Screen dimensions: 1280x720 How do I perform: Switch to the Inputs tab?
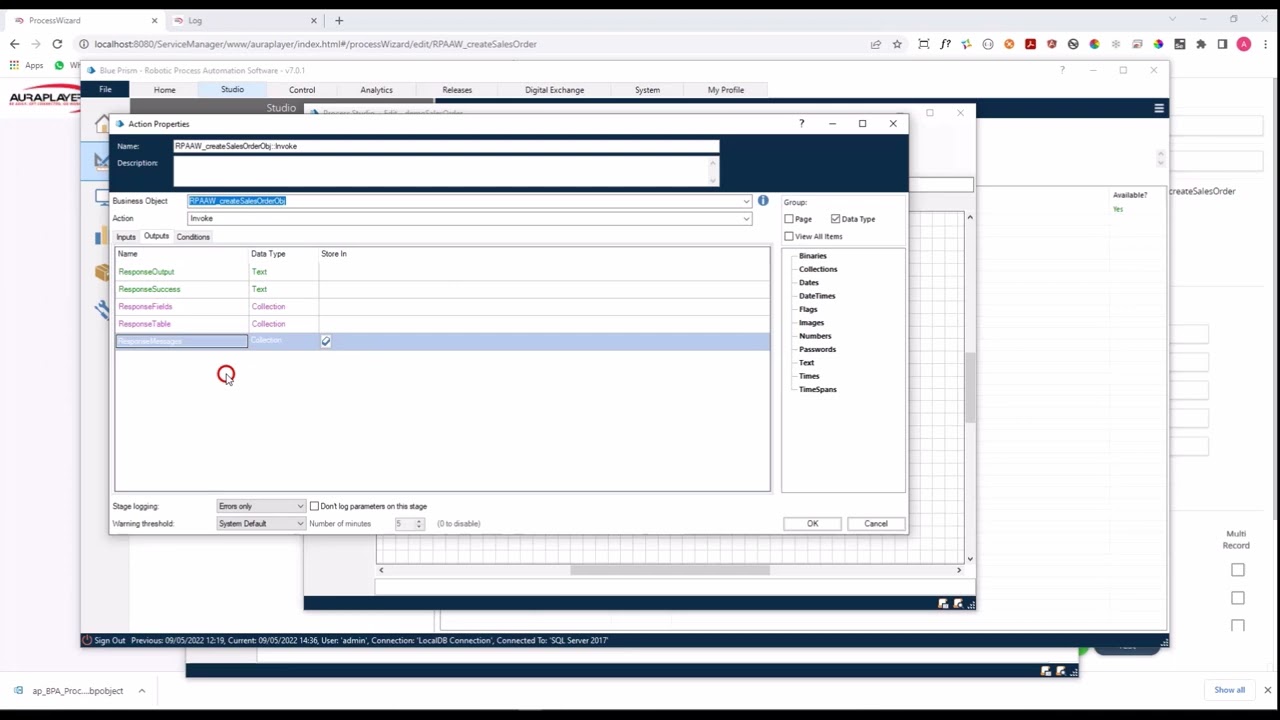click(x=125, y=237)
